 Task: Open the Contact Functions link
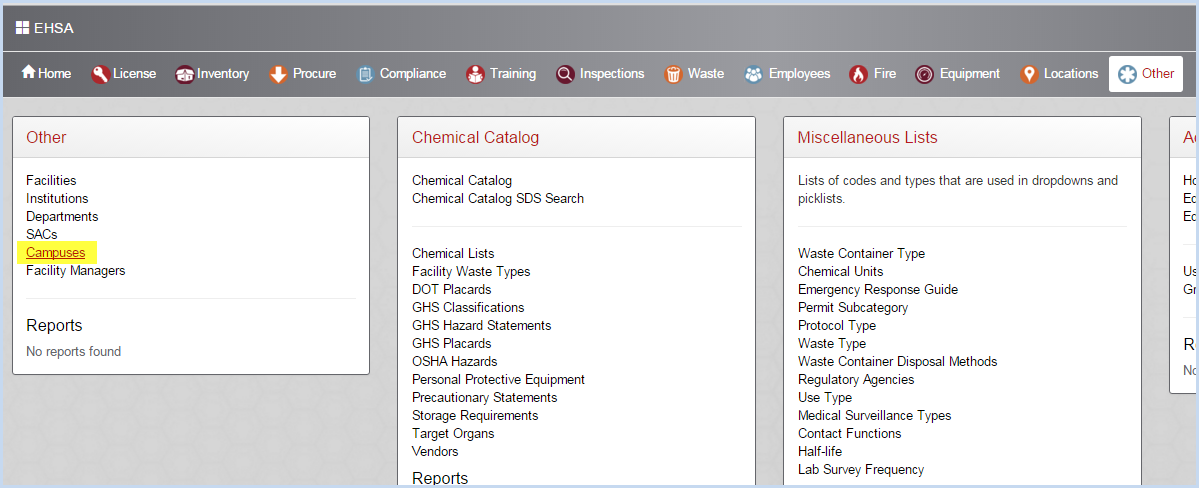[850, 433]
